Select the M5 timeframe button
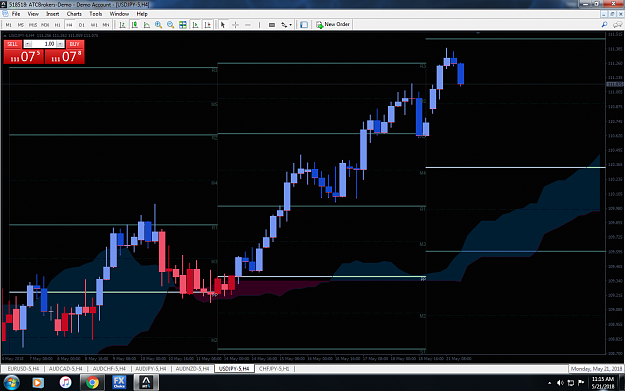The height and width of the screenshot is (391, 625). (x=20, y=25)
